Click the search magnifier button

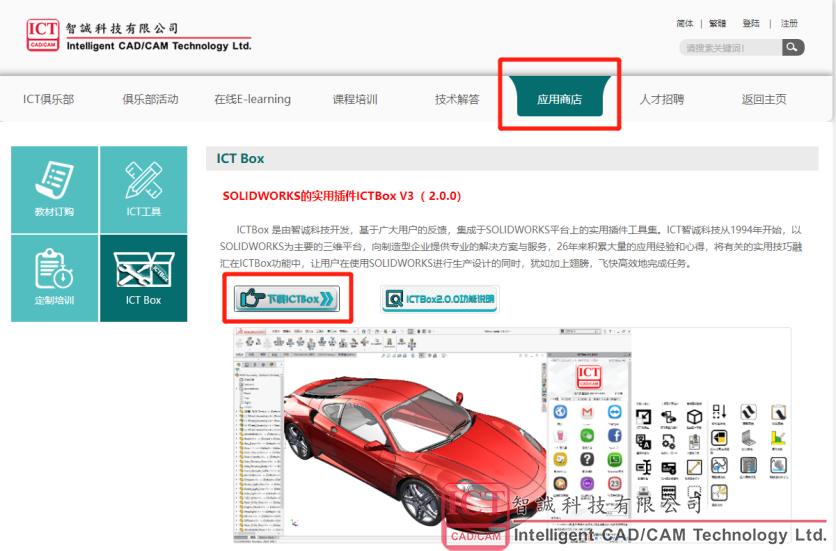[793, 47]
